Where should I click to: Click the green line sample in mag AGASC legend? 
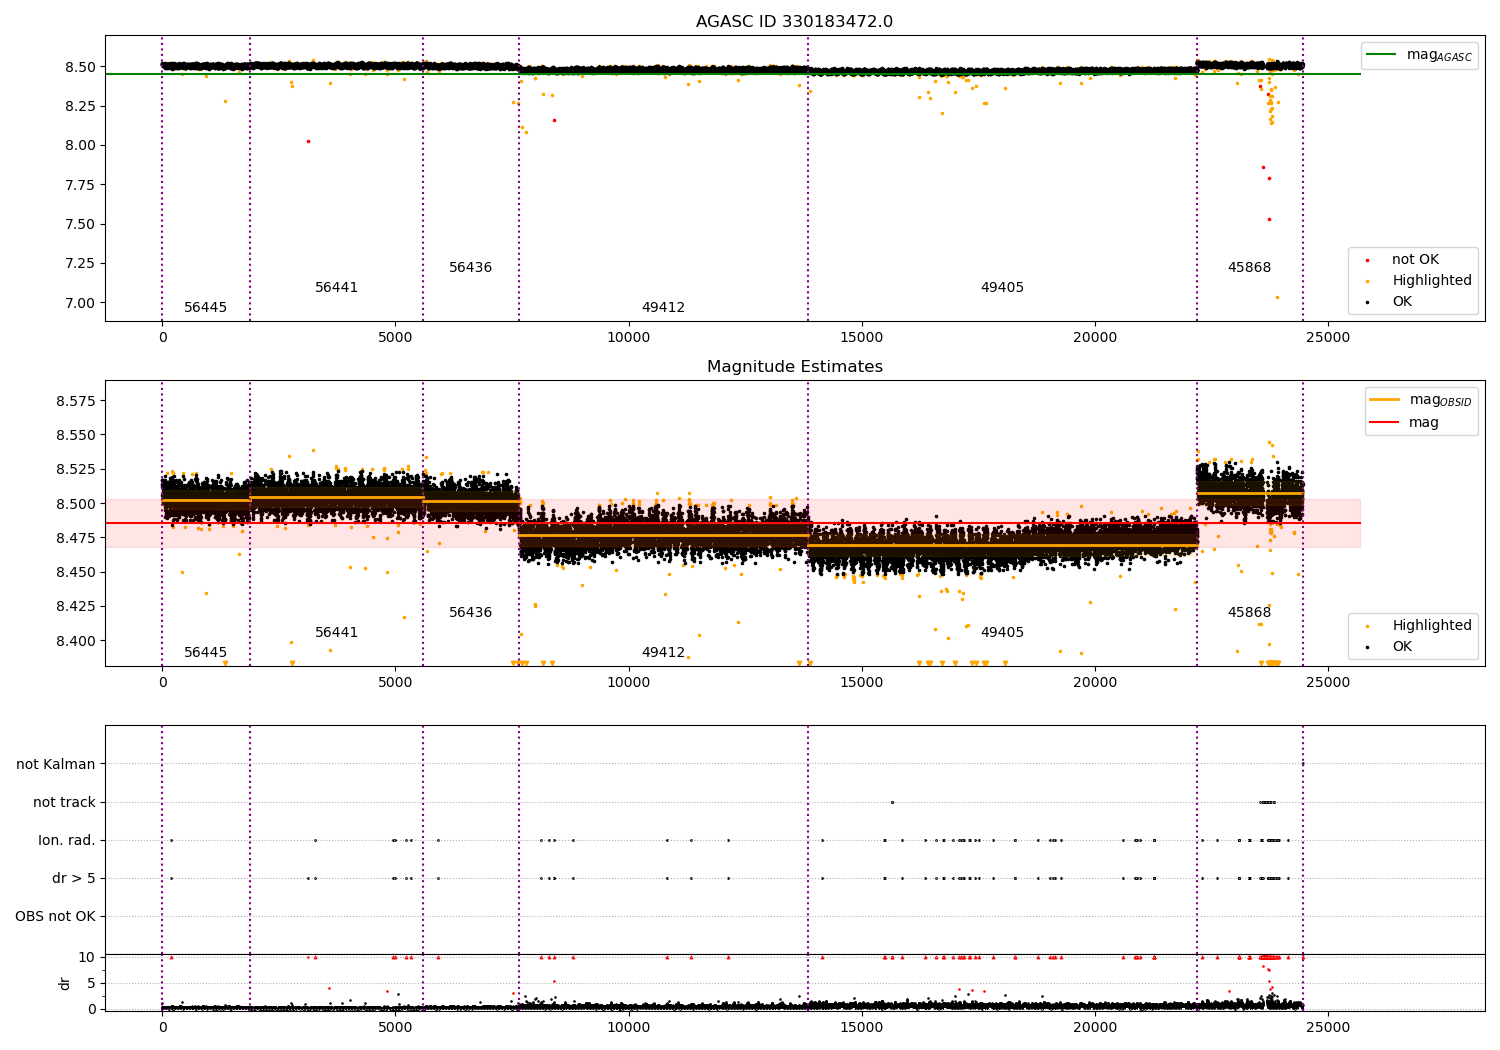tap(1382, 55)
